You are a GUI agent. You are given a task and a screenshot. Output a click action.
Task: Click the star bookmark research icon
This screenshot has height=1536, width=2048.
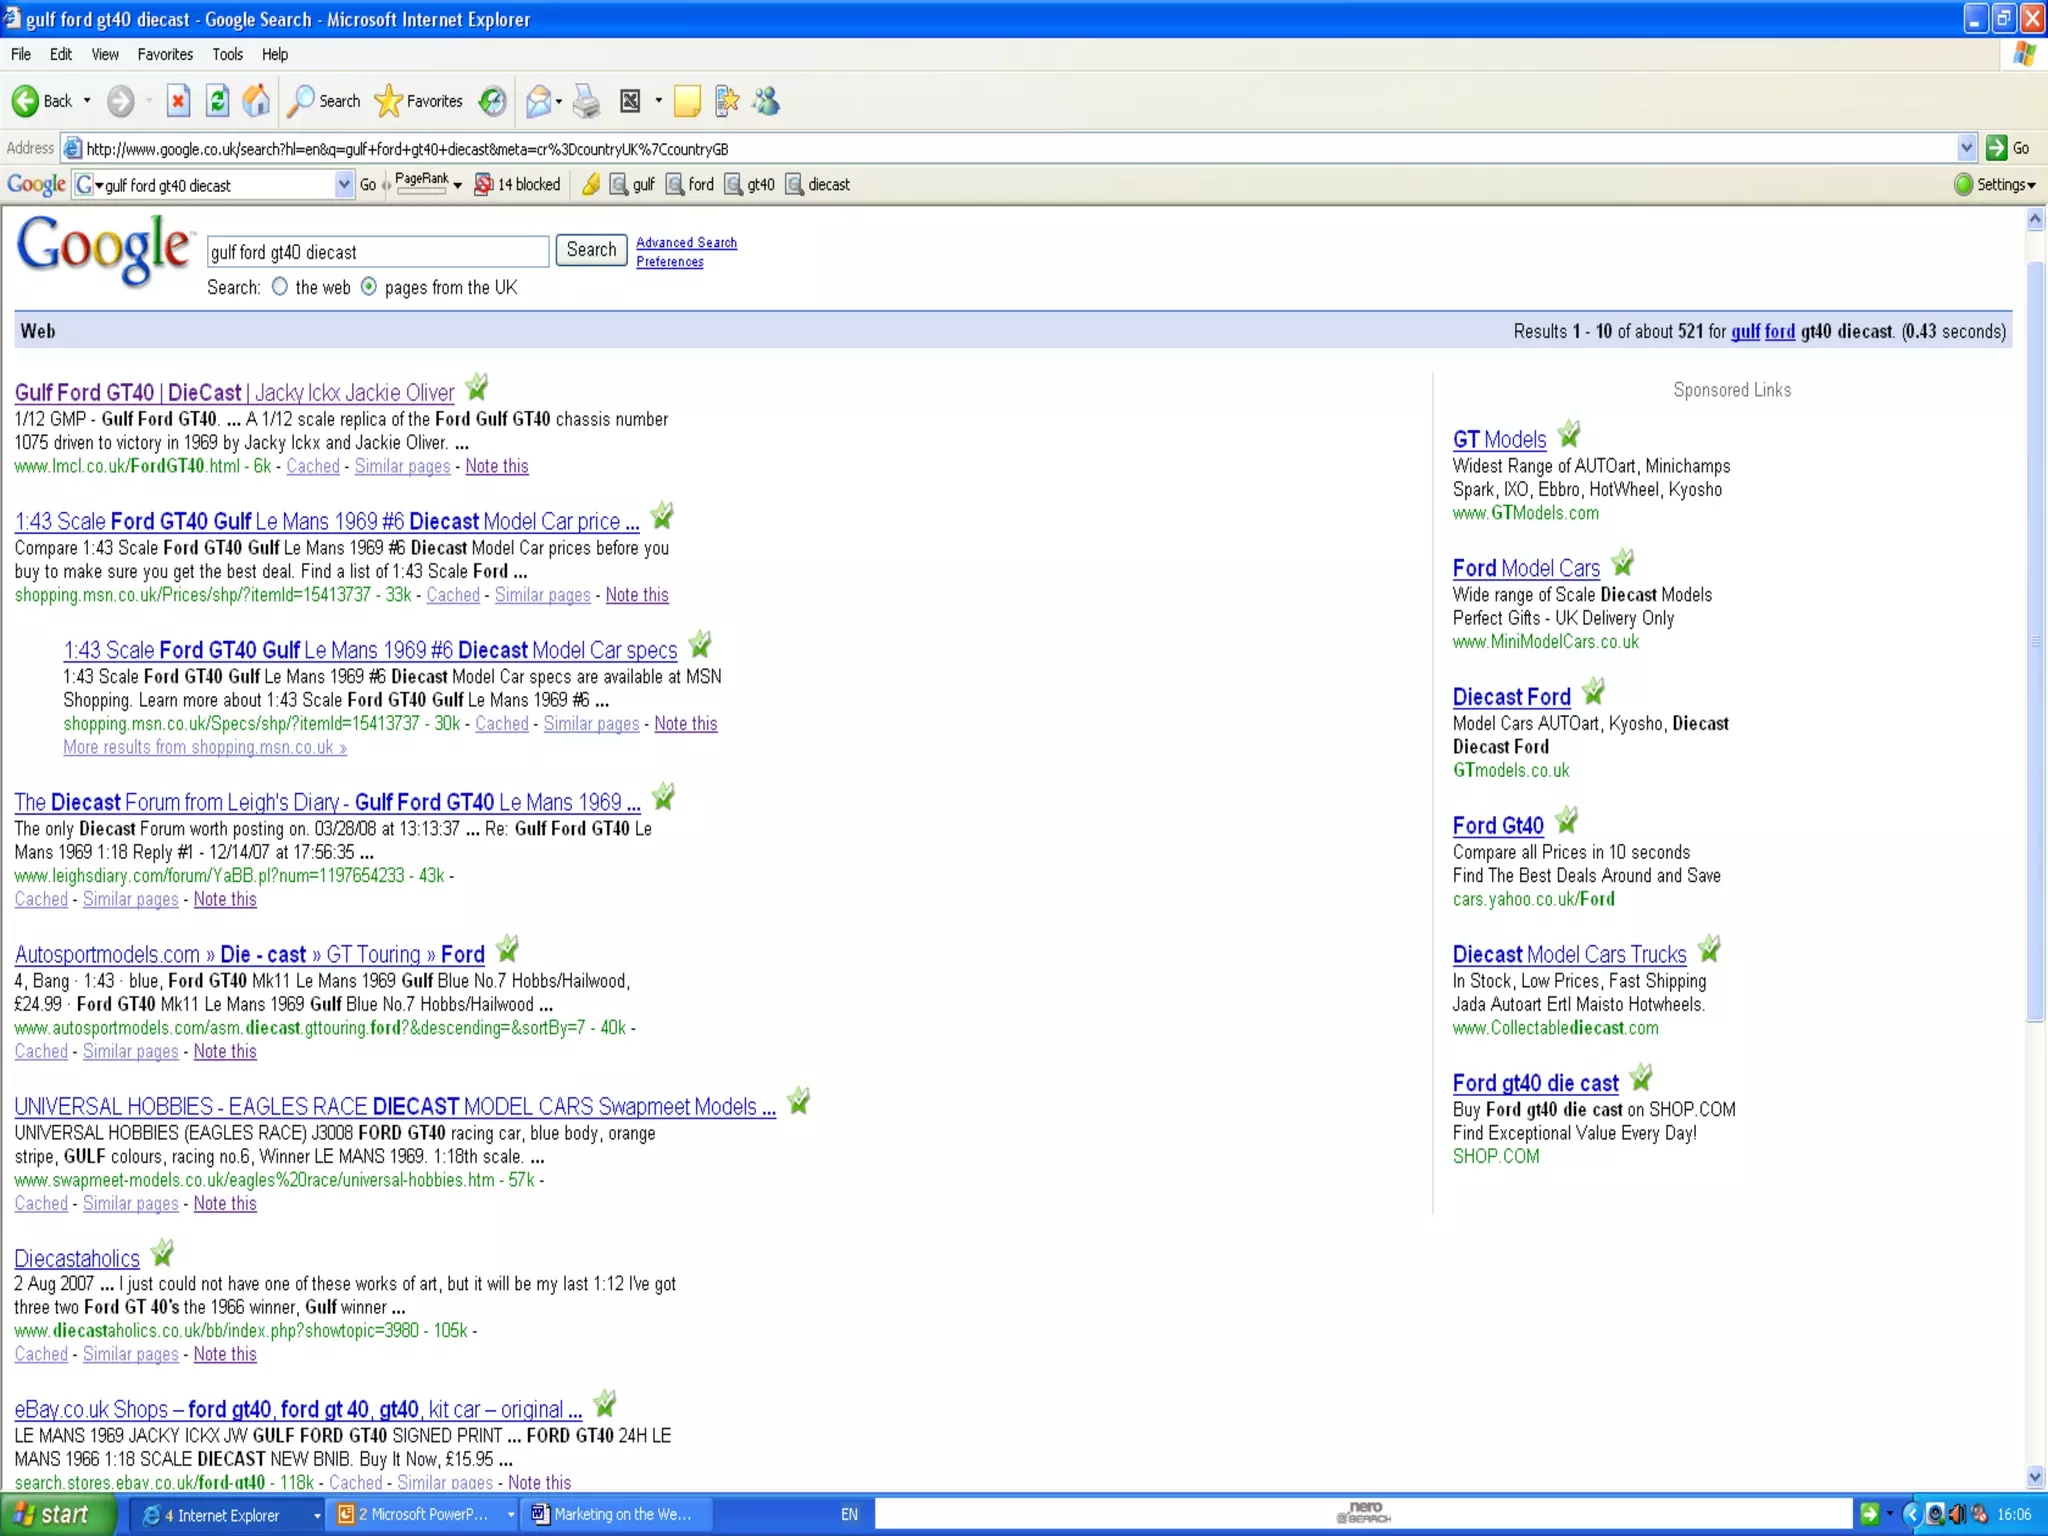(x=727, y=101)
